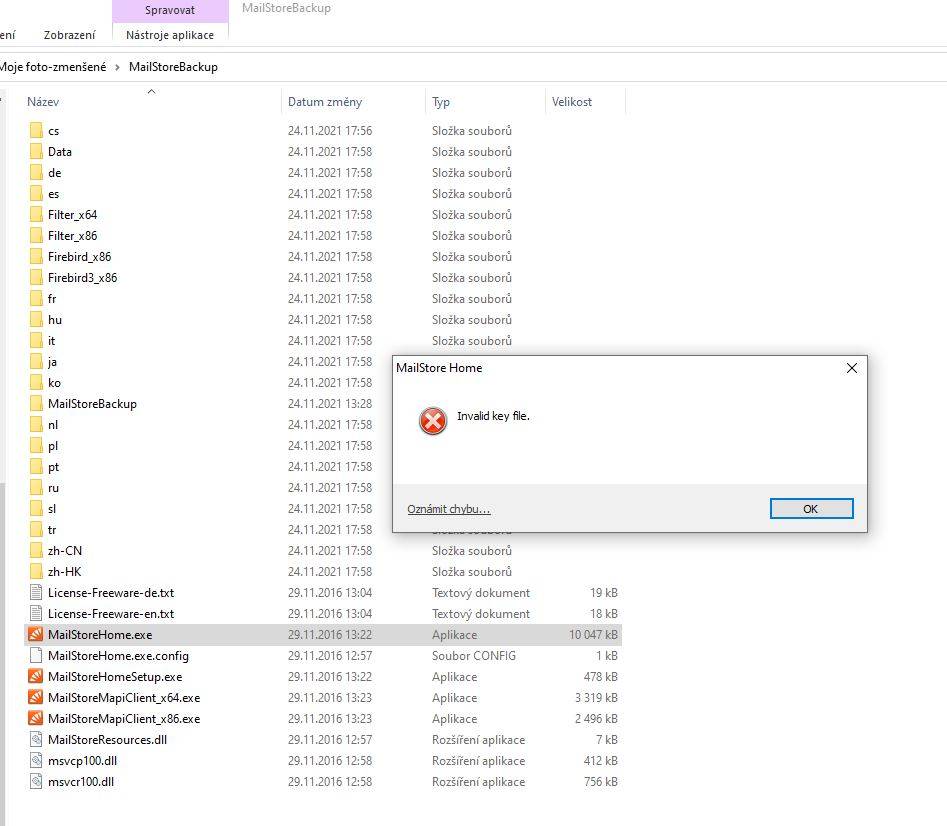
Task: Select the Filter_x64 folder icon
Action: 36,214
